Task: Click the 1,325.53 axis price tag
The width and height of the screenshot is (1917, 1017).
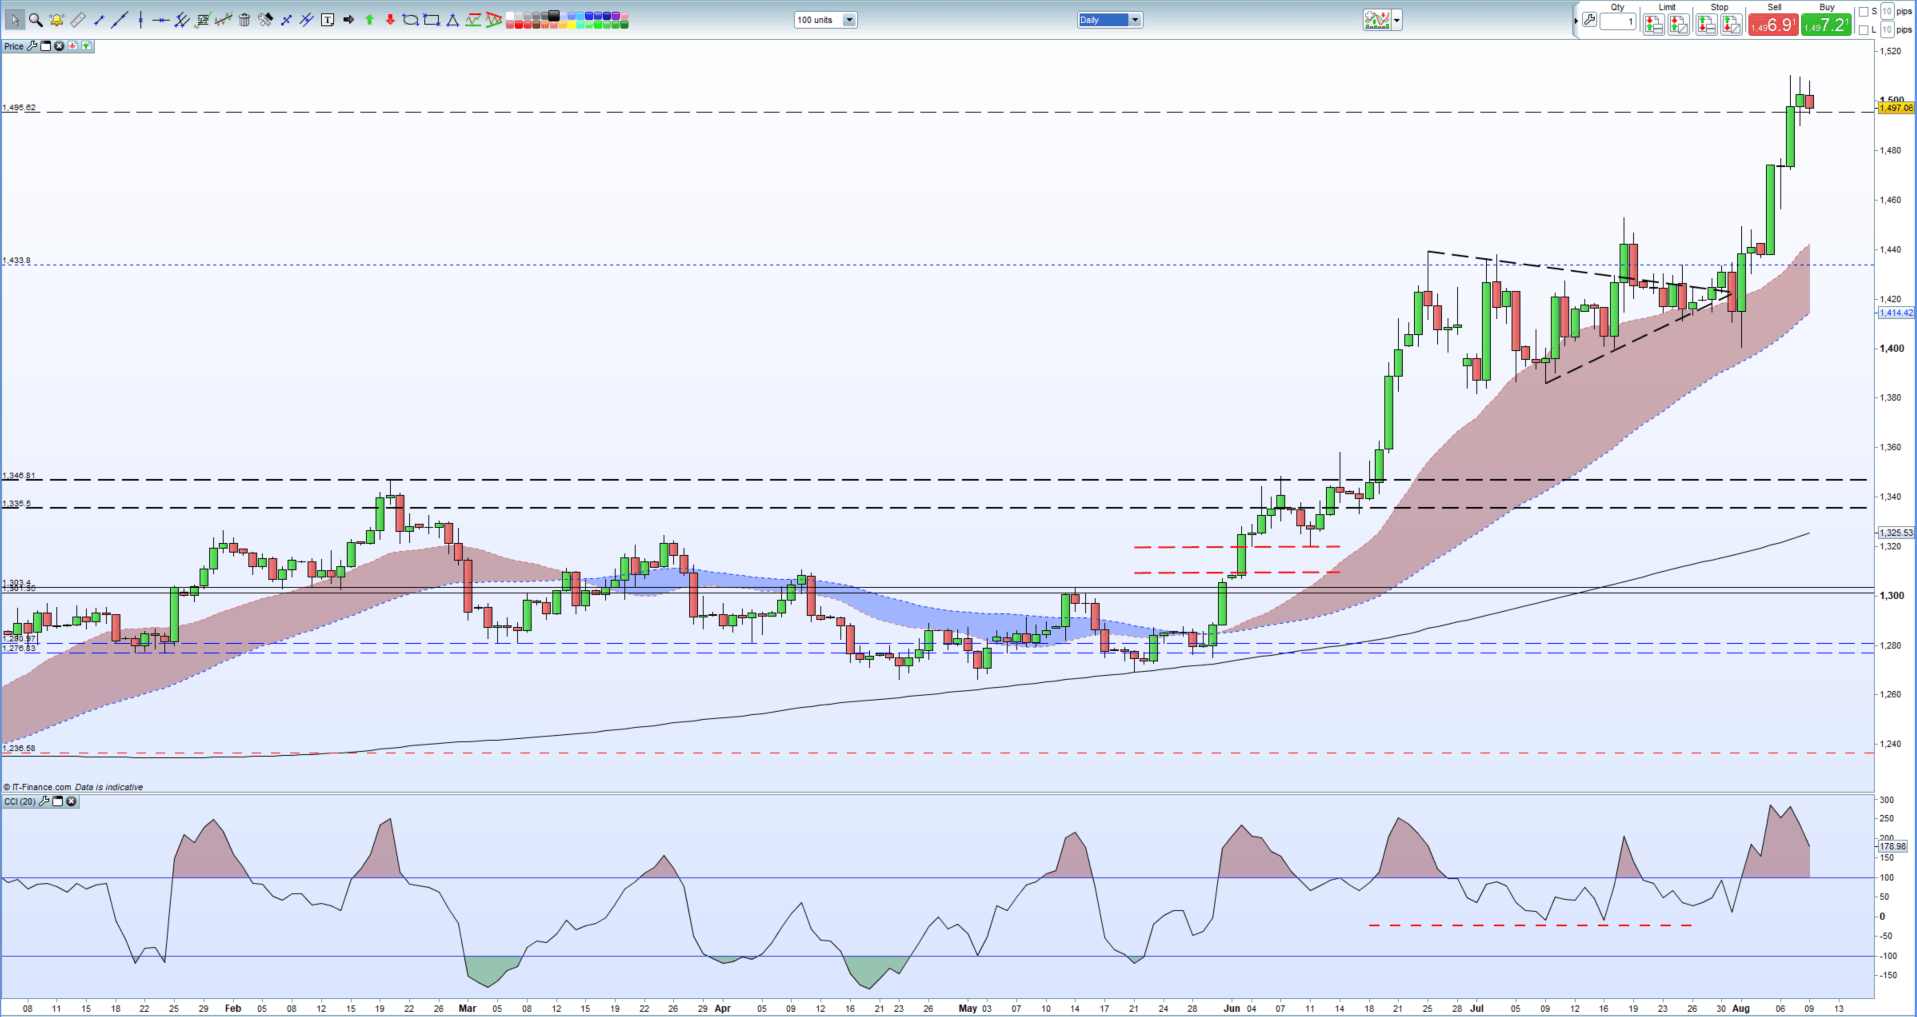Action: click(1896, 533)
